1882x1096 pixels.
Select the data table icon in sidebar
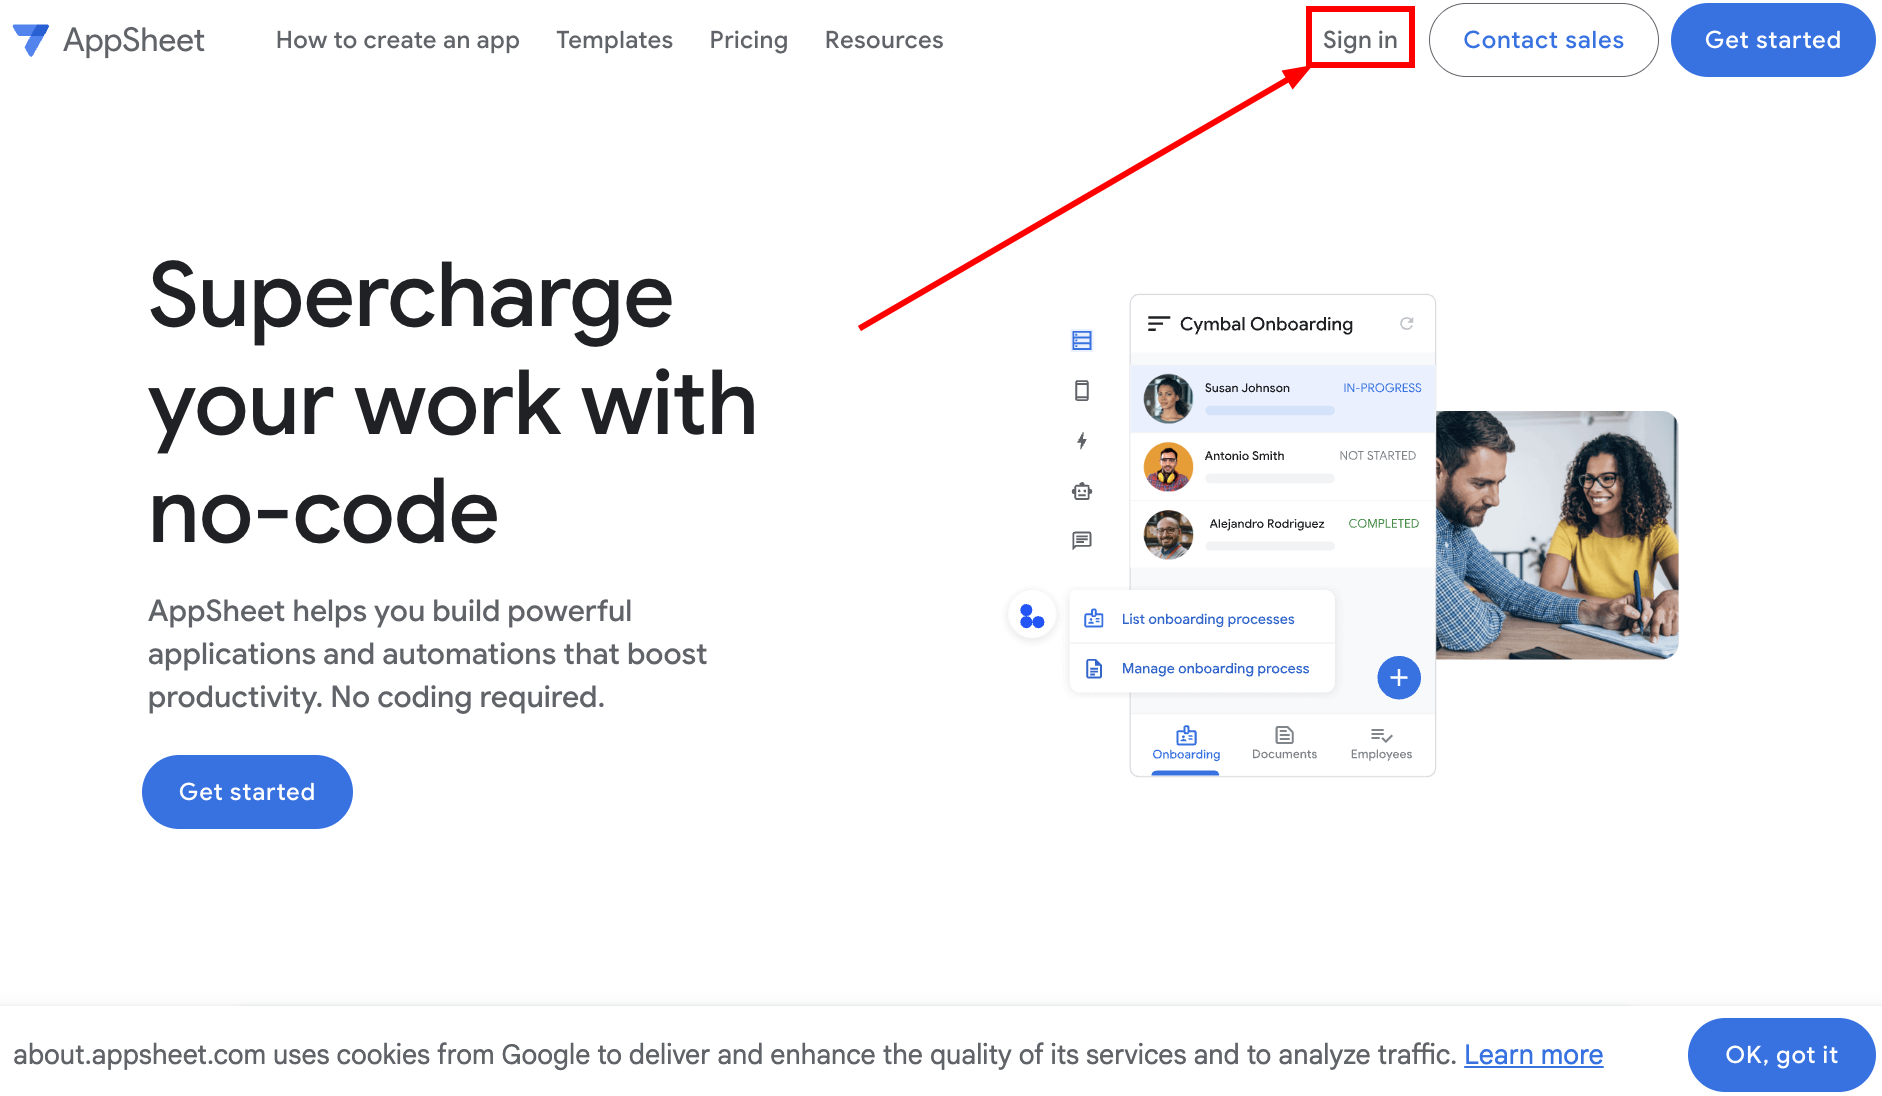tap(1082, 341)
